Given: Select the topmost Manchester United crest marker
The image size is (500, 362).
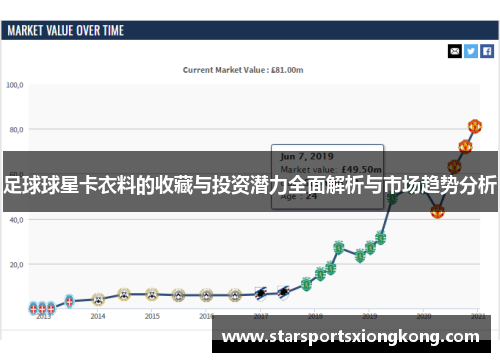Looking at the screenshot, I should (475, 126).
